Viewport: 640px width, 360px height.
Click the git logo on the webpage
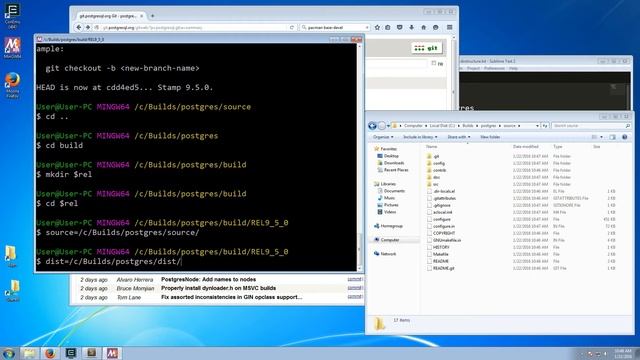(x=426, y=48)
